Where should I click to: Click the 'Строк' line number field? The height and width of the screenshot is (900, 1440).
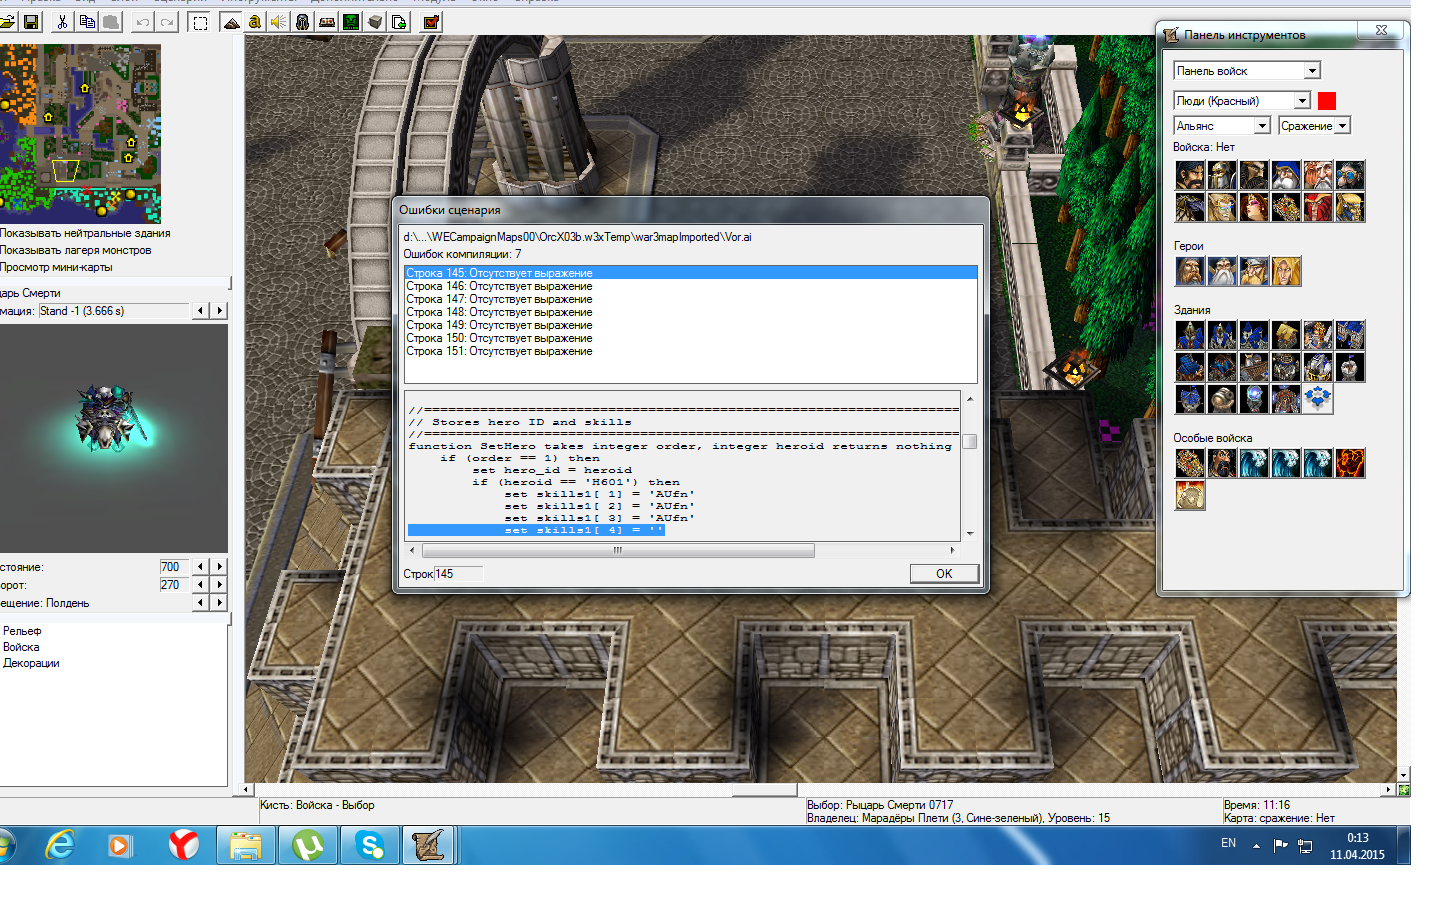coord(458,574)
